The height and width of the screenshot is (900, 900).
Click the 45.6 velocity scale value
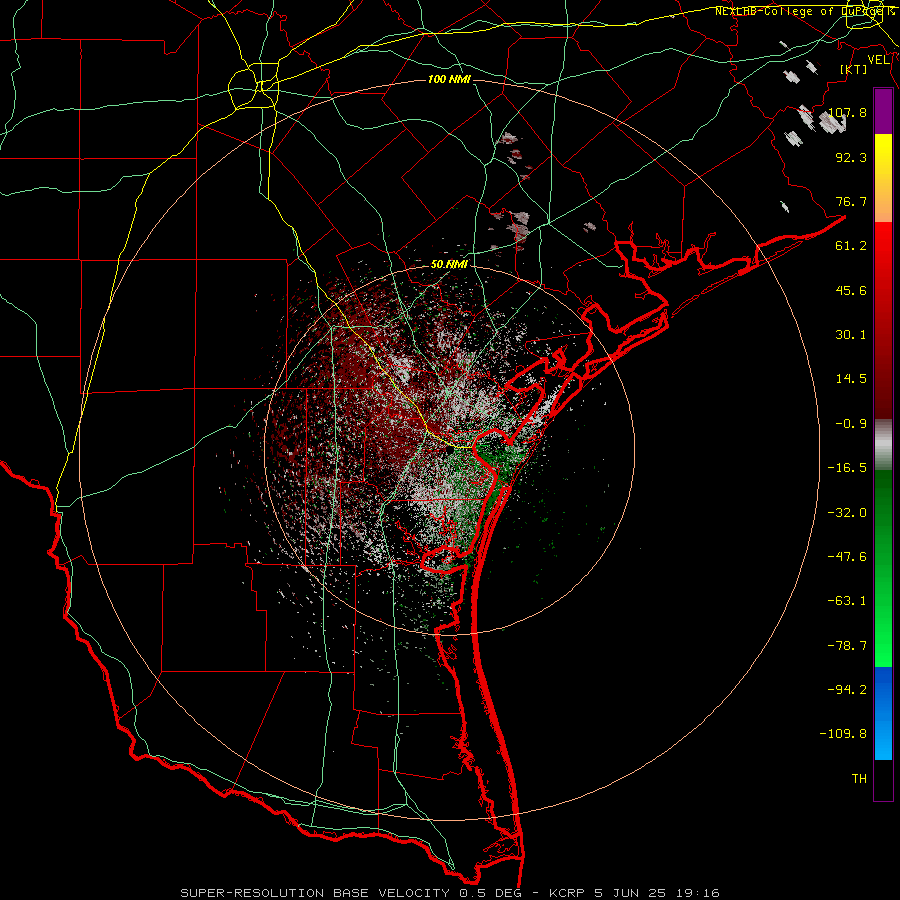tap(851, 290)
